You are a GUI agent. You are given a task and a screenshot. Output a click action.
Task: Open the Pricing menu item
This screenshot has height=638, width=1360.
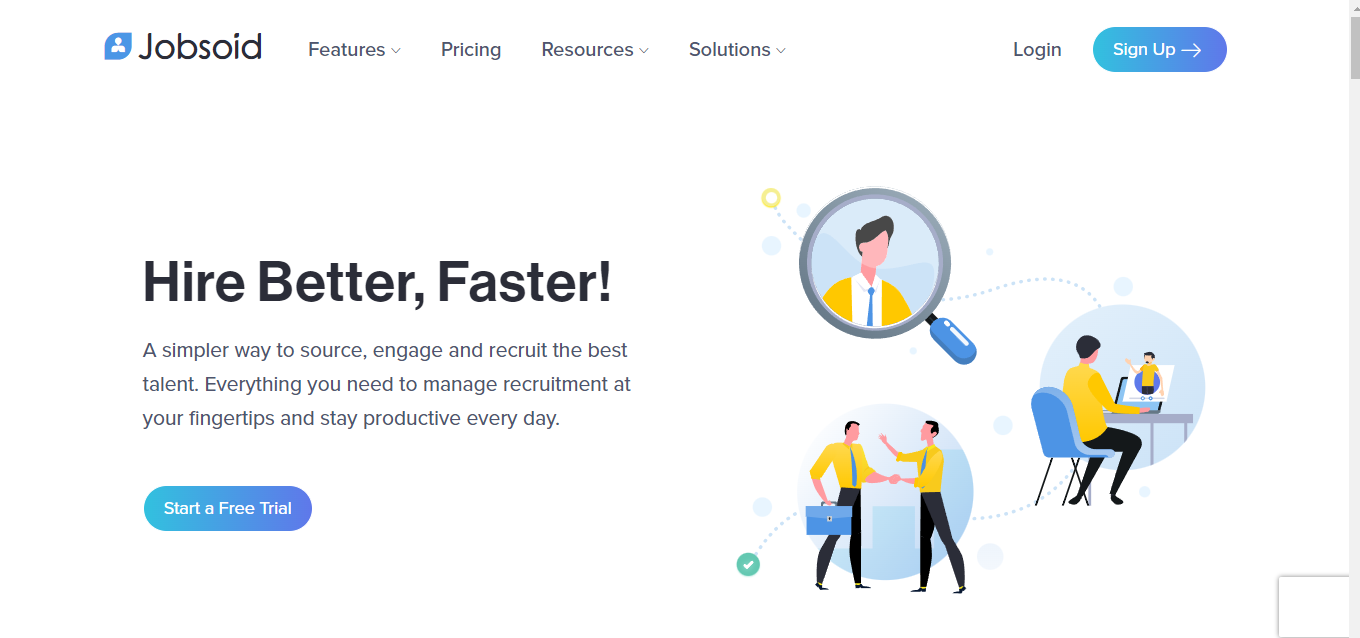coord(471,50)
